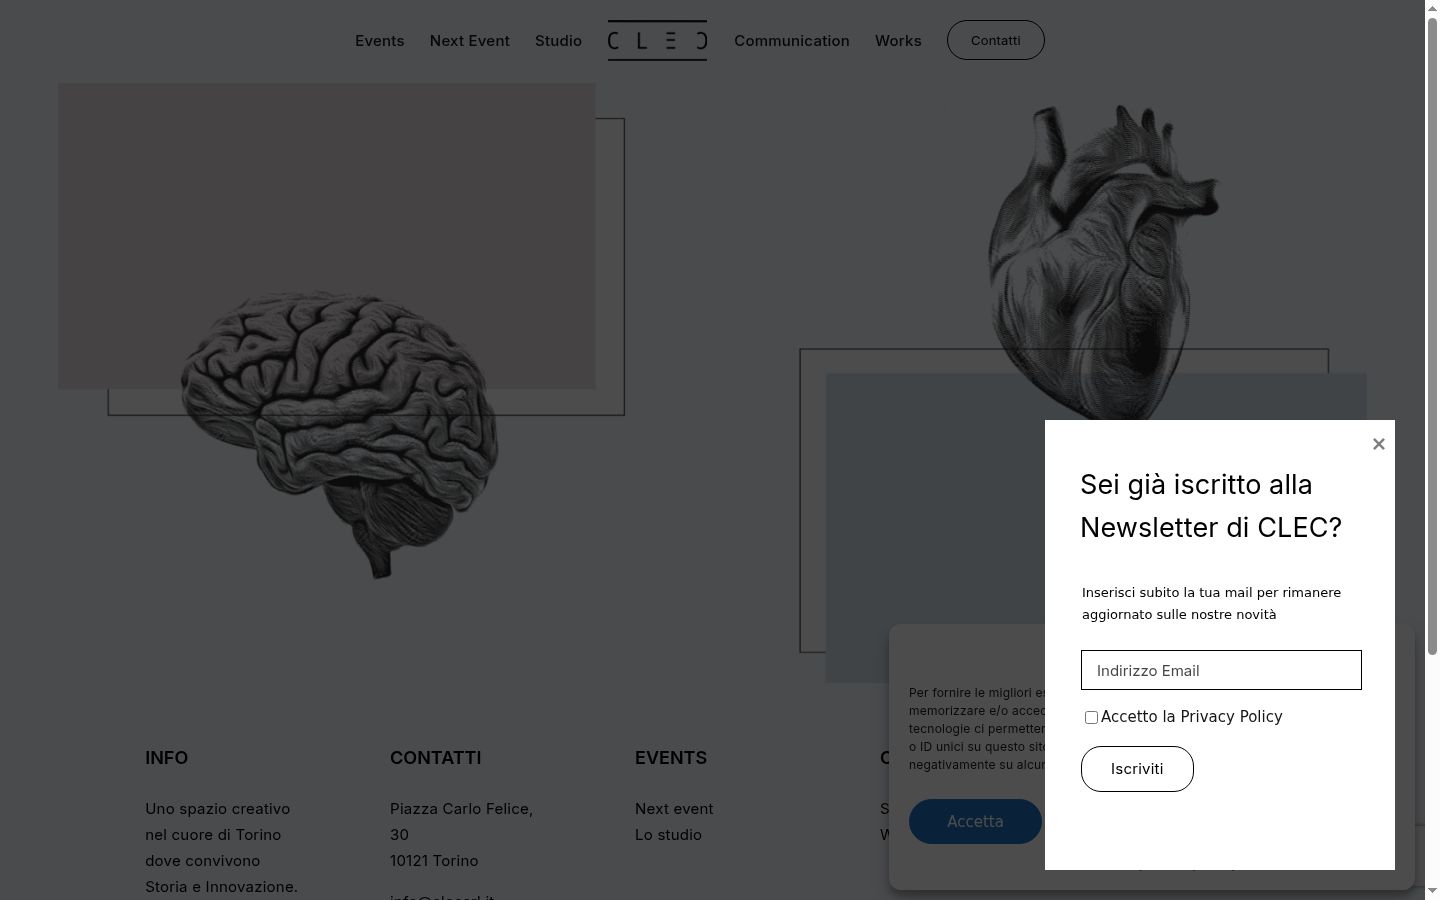The width and height of the screenshot is (1440, 900).
Task: Click Accetta on the cookie banner
Action: [975, 821]
